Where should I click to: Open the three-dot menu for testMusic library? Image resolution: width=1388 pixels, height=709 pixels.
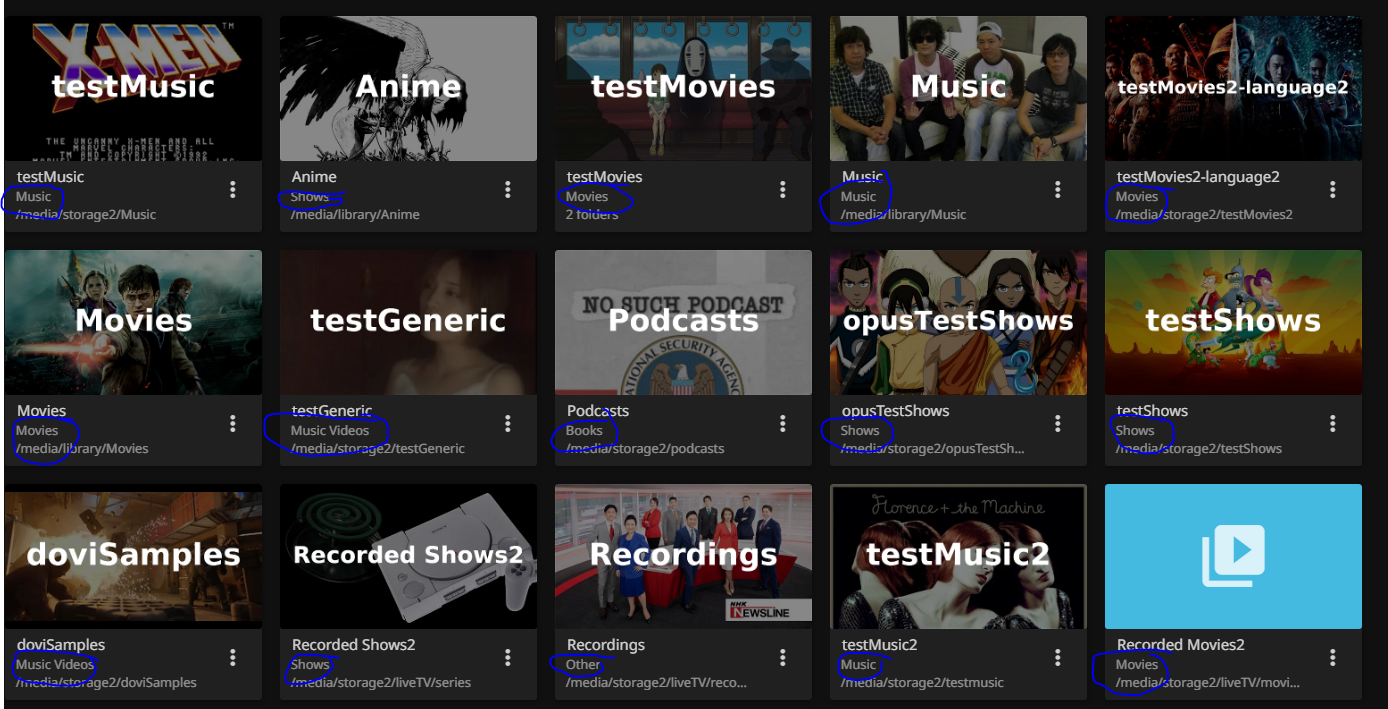point(233,189)
